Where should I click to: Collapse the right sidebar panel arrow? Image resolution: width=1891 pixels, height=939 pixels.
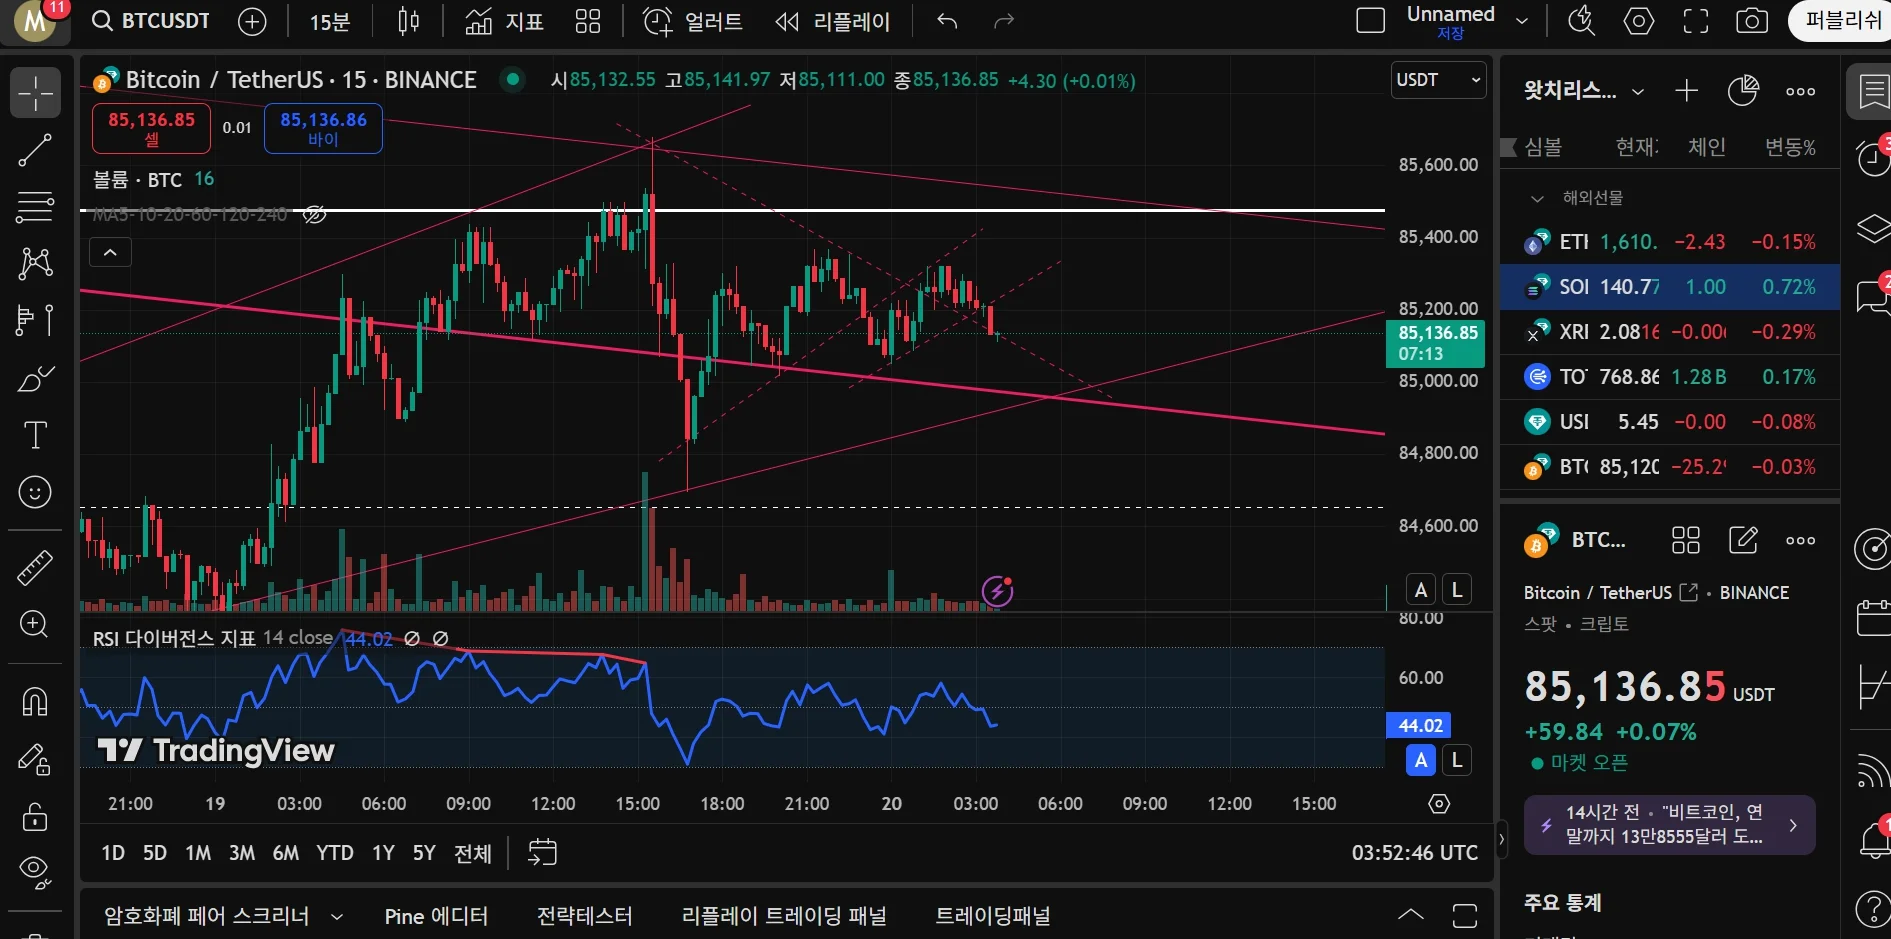pos(1500,839)
